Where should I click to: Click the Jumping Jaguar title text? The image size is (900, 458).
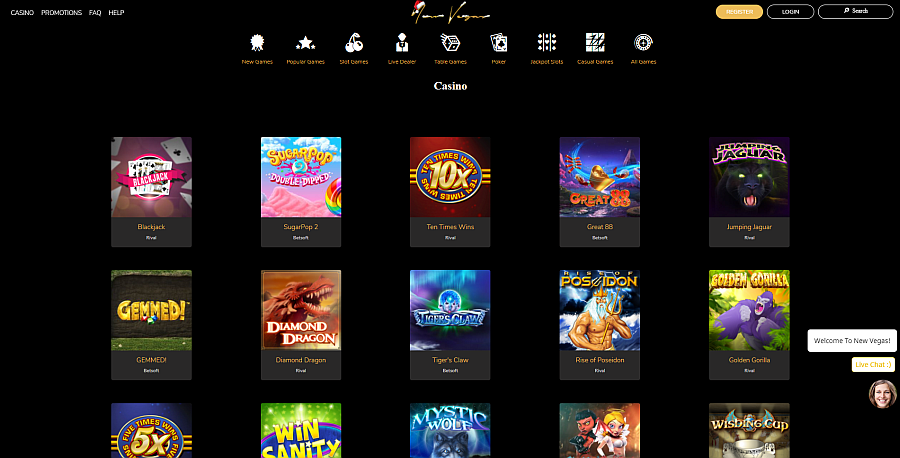point(749,227)
